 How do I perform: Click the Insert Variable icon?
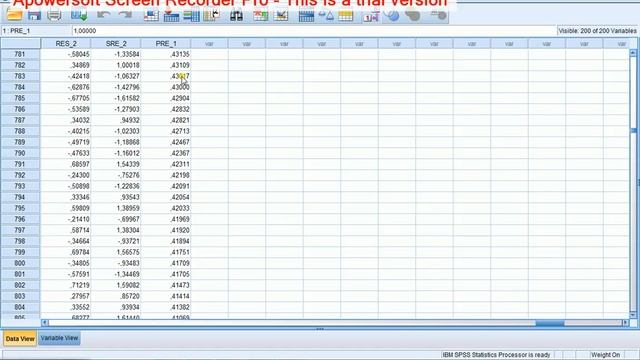(281, 16)
